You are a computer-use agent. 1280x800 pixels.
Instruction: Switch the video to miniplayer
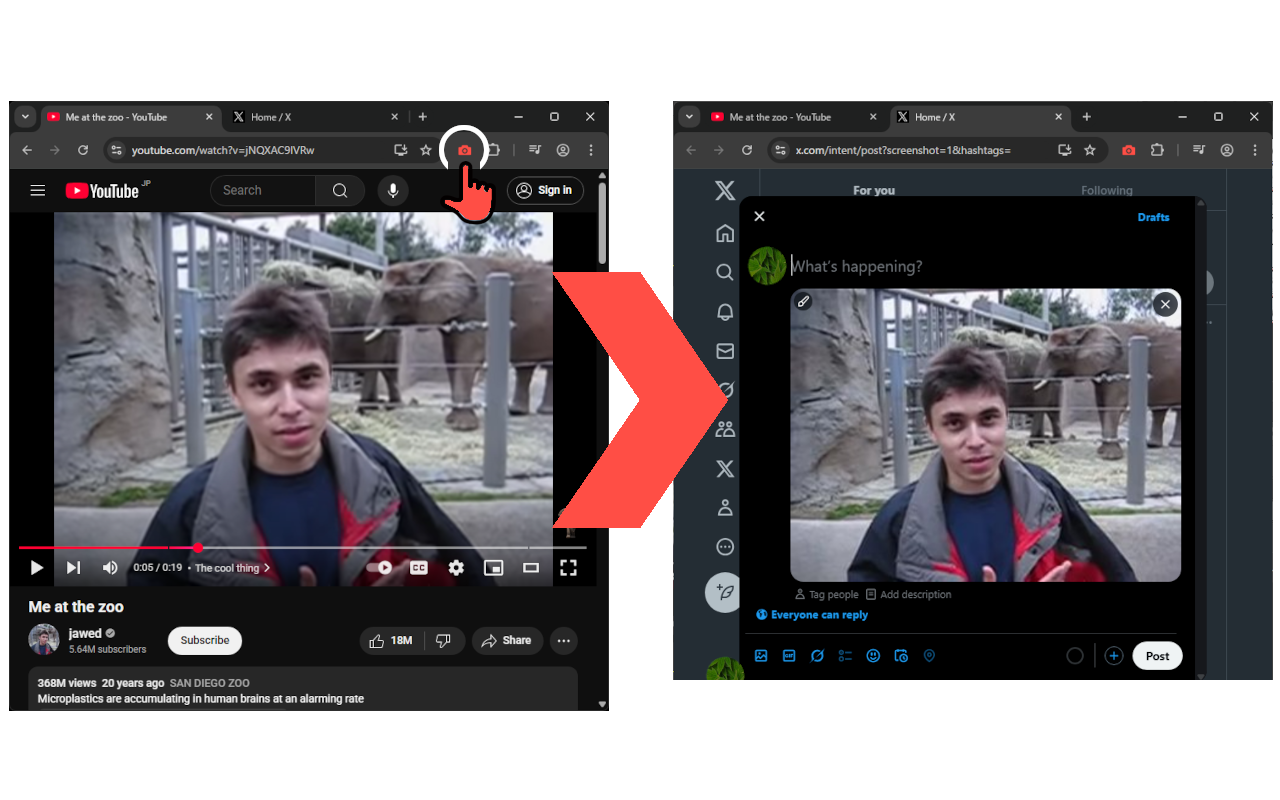[493, 568]
